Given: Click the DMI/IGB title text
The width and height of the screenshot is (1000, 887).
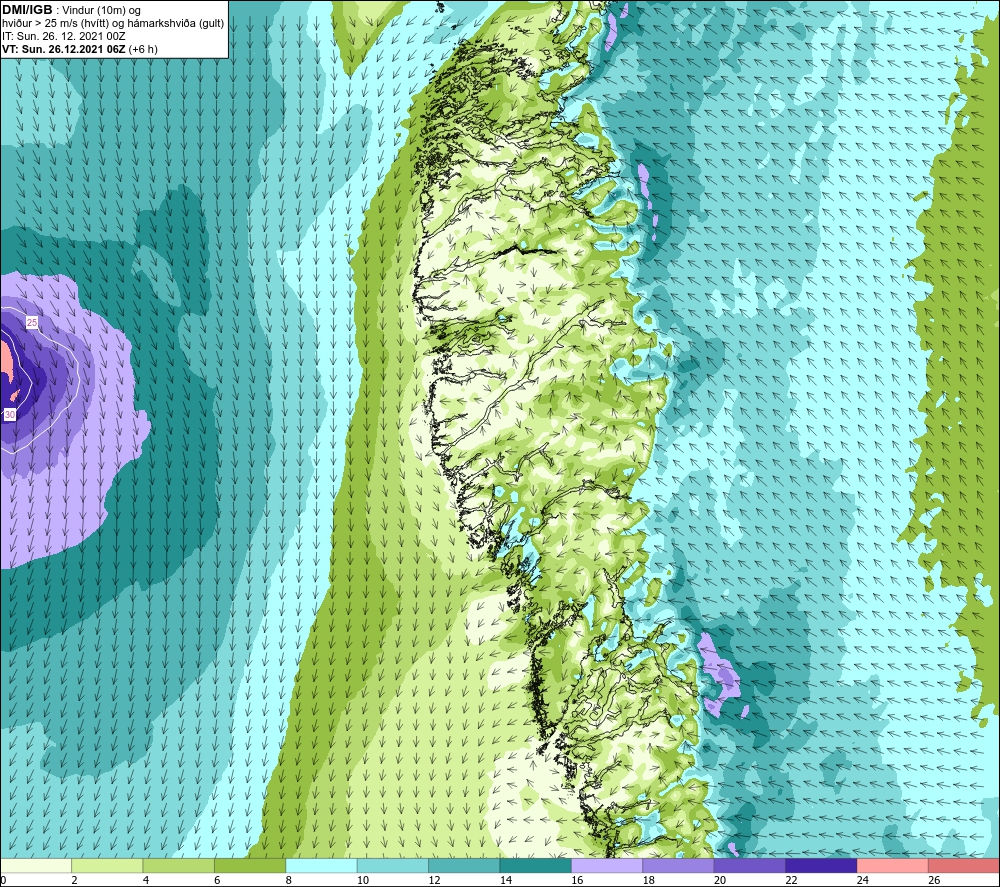Looking at the screenshot, I should 27,10.
